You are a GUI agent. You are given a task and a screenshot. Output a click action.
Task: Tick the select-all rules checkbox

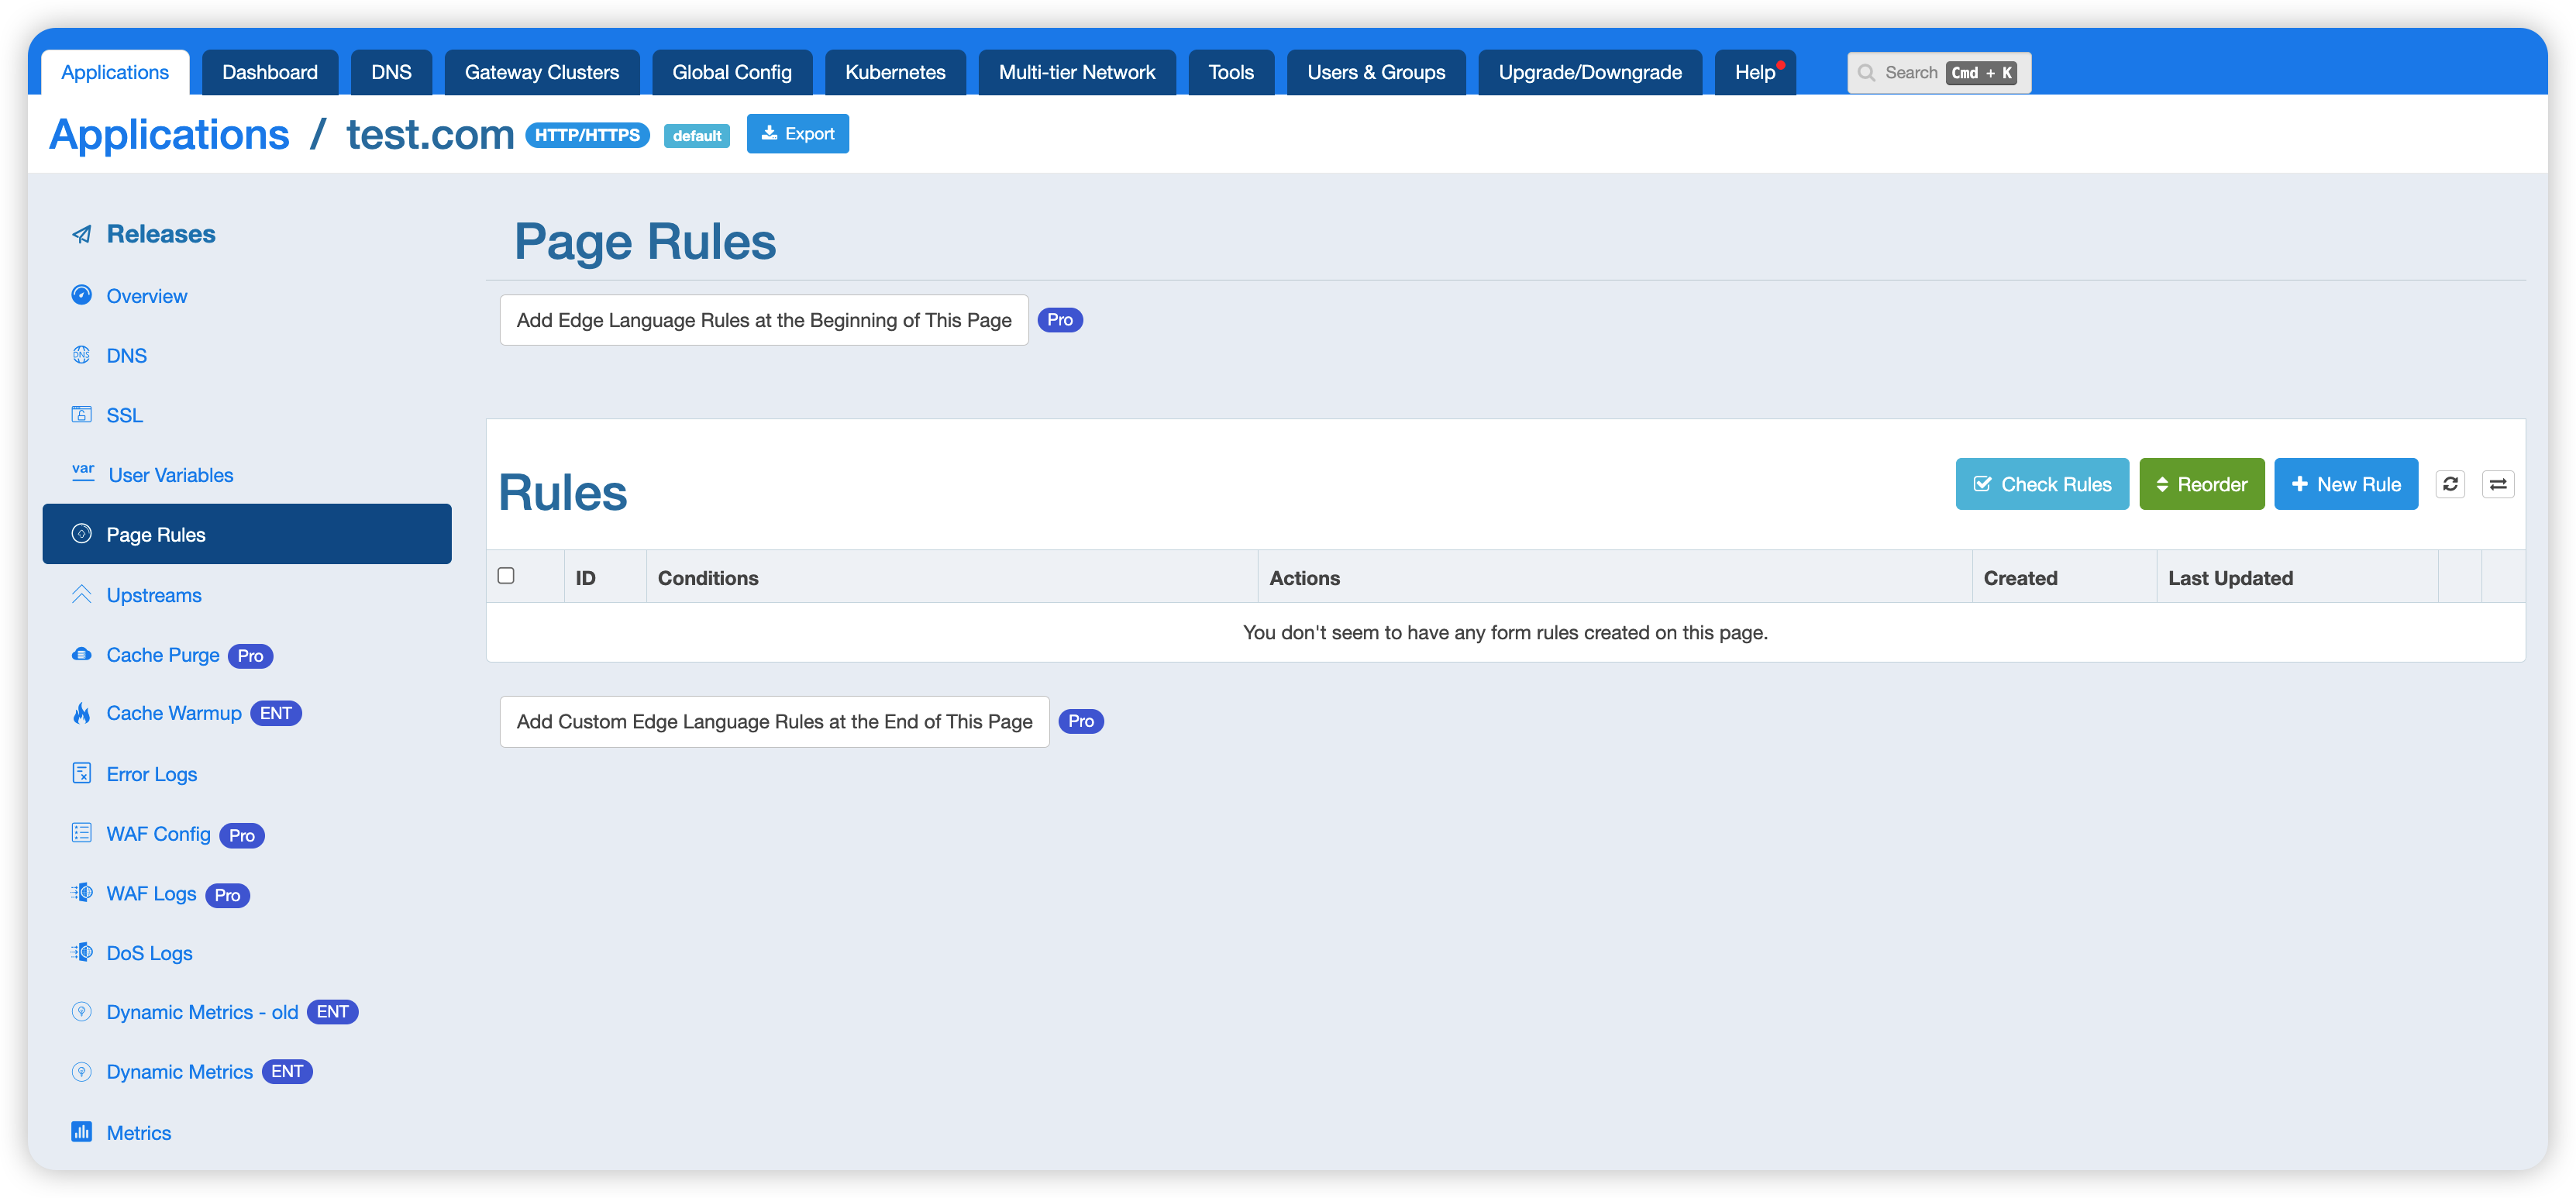coord(506,575)
